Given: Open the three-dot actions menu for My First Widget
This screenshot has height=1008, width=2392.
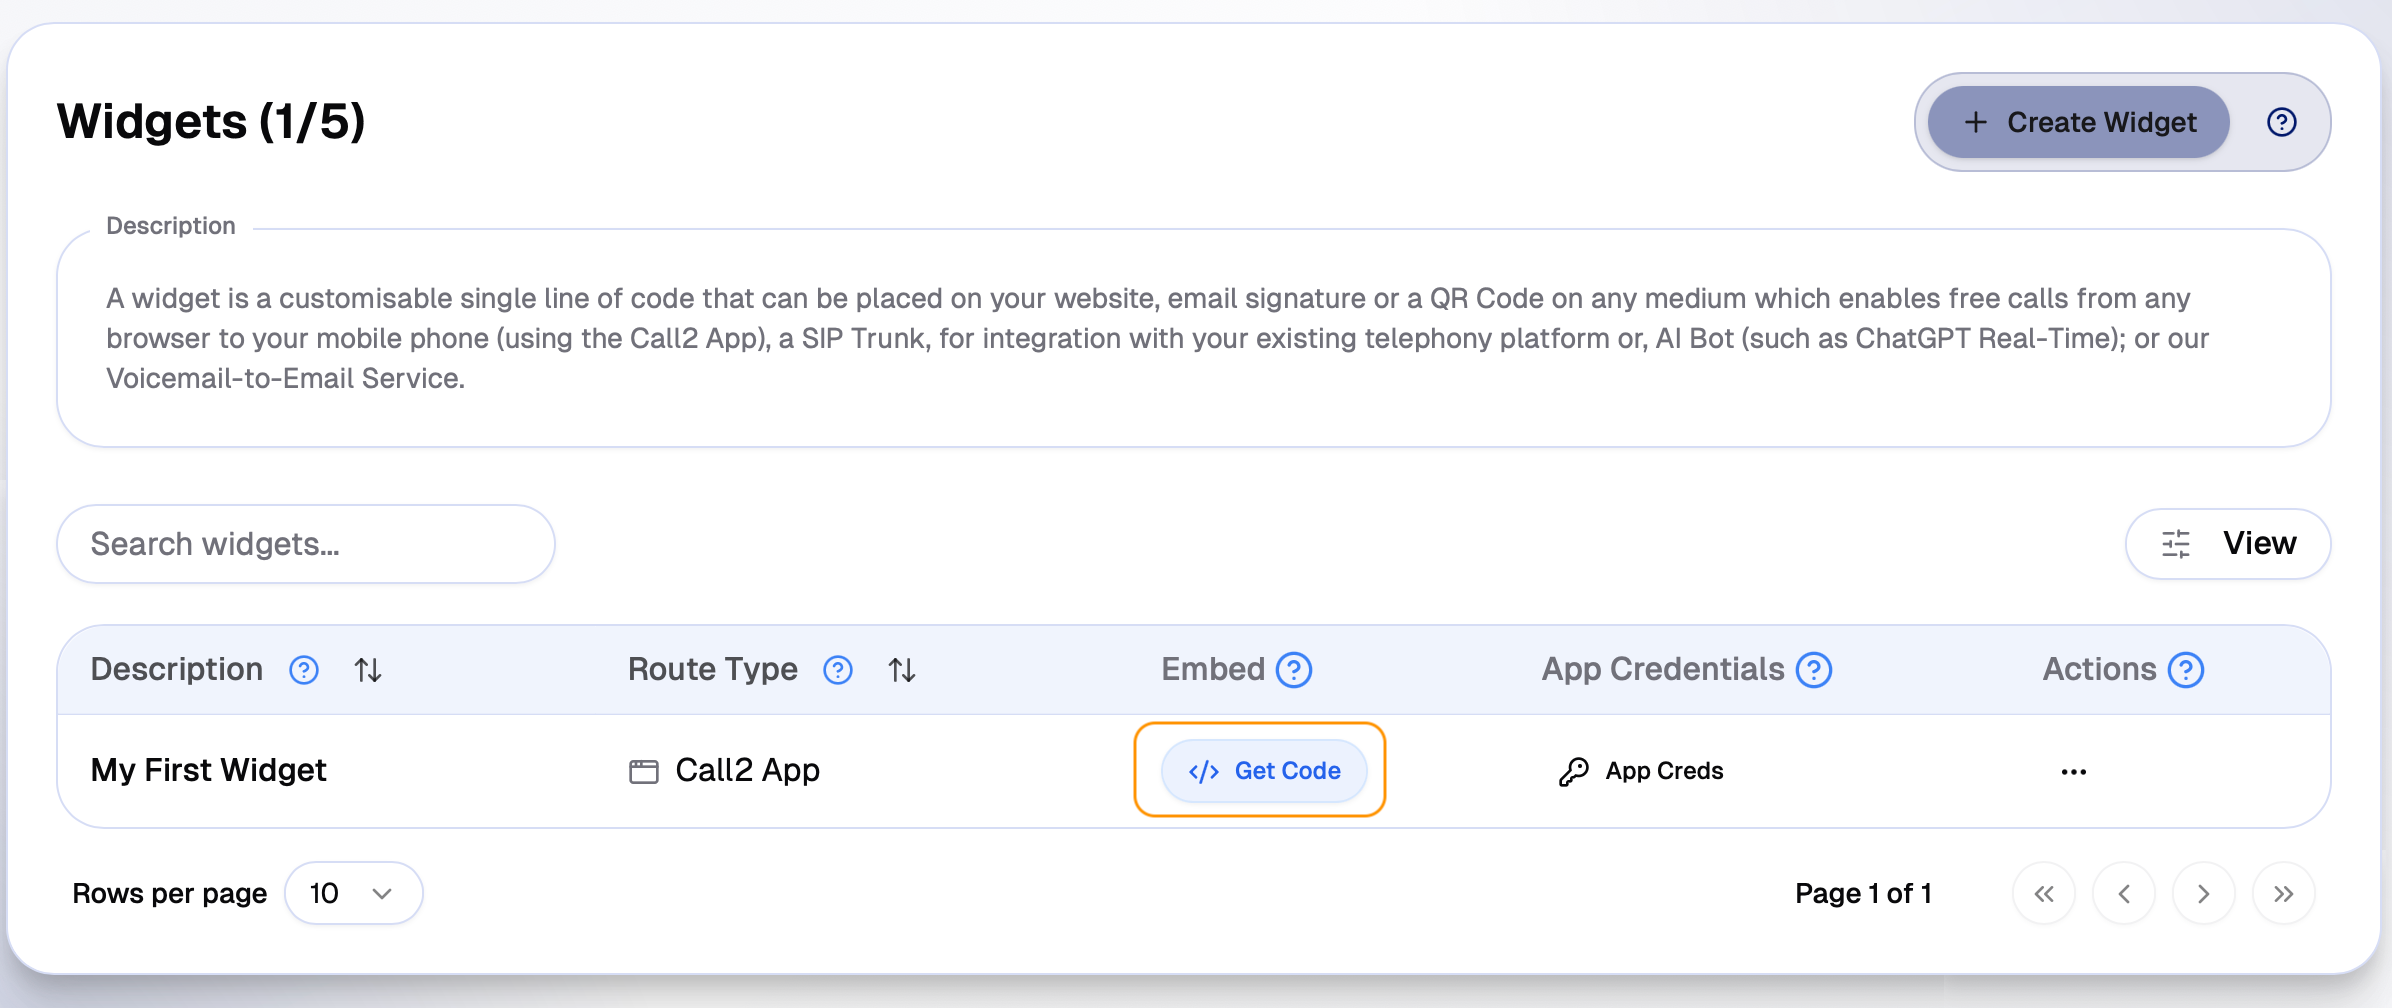Looking at the screenshot, I should (x=2074, y=771).
